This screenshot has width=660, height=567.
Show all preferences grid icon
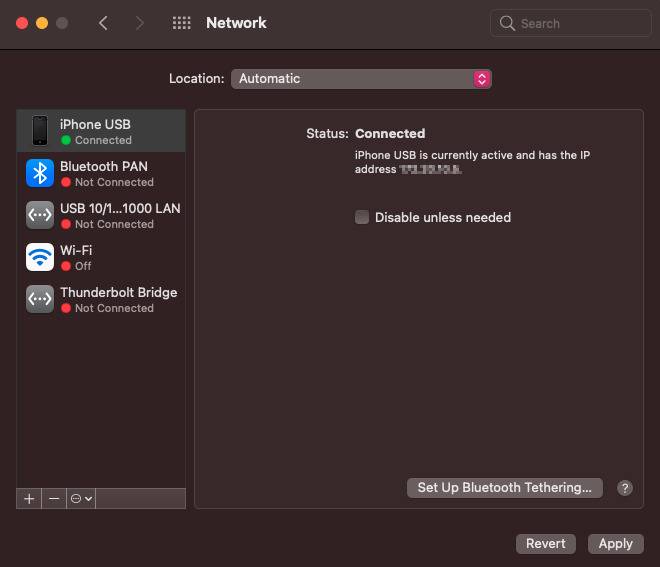(181, 23)
